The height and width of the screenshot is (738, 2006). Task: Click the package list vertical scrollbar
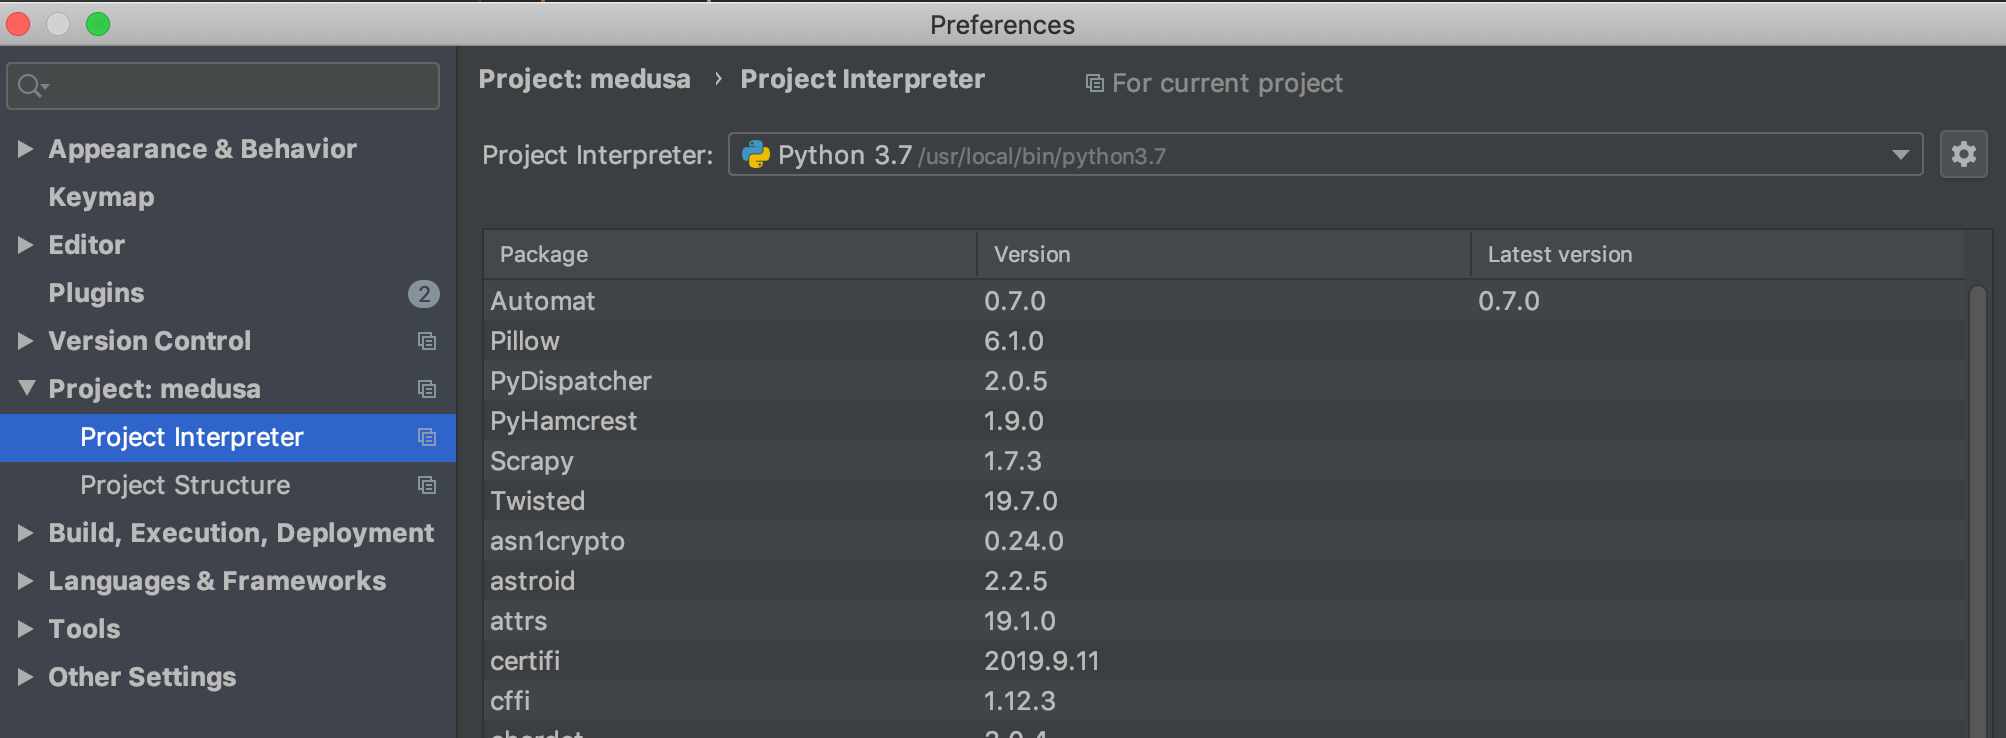click(1977, 500)
